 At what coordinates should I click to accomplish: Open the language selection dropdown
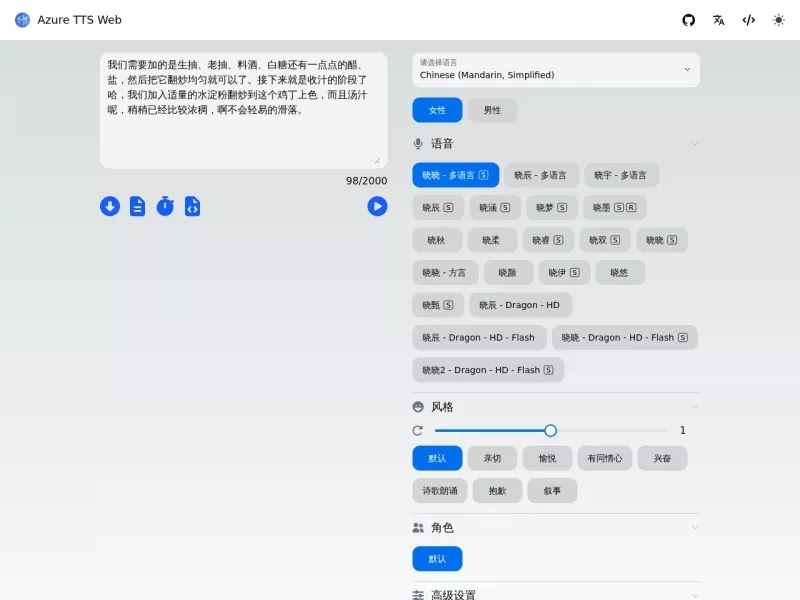point(556,69)
